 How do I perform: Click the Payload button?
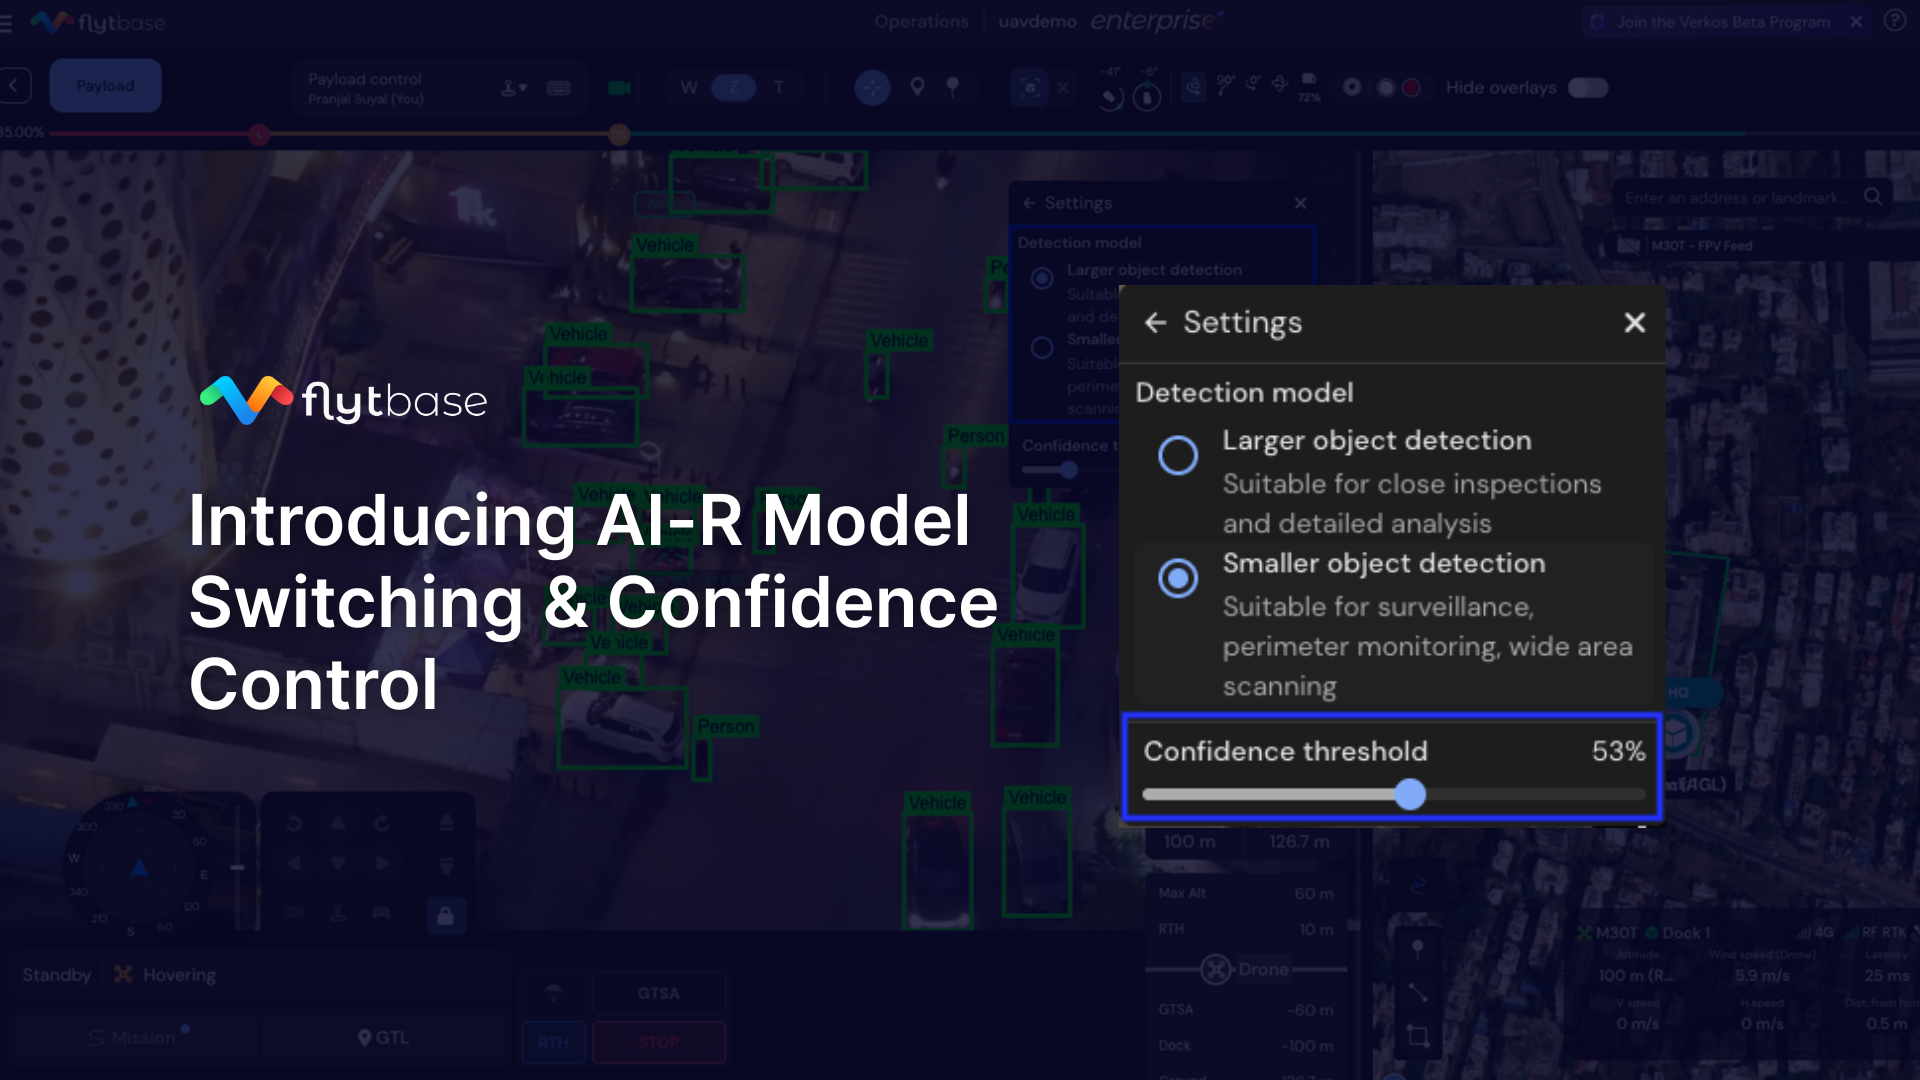coord(105,86)
